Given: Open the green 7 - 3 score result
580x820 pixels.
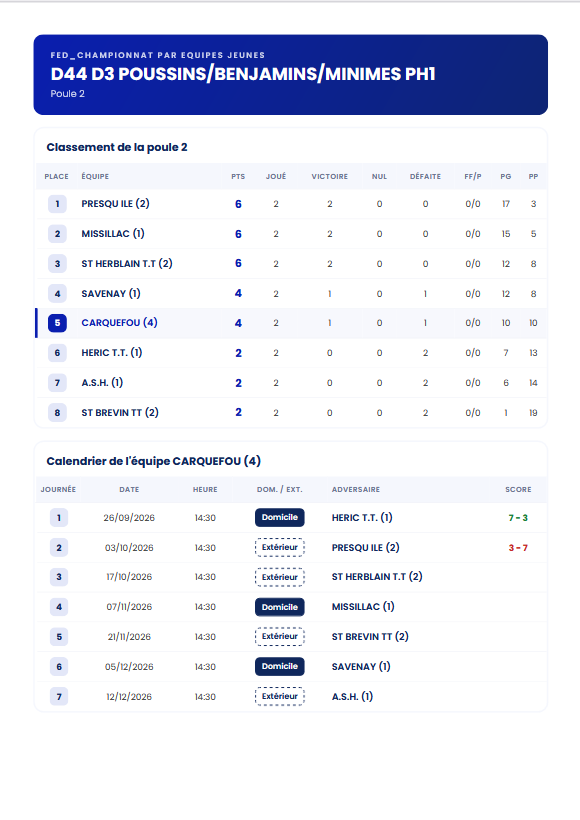Looking at the screenshot, I should pos(518,518).
